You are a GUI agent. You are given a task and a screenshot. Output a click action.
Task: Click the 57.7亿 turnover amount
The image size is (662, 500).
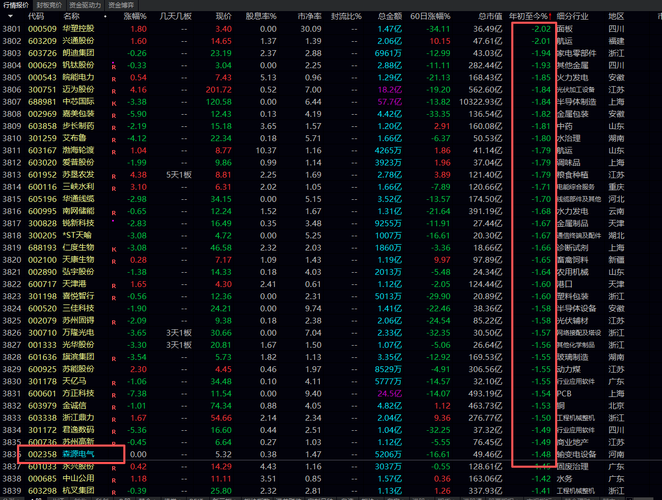(390, 102)
